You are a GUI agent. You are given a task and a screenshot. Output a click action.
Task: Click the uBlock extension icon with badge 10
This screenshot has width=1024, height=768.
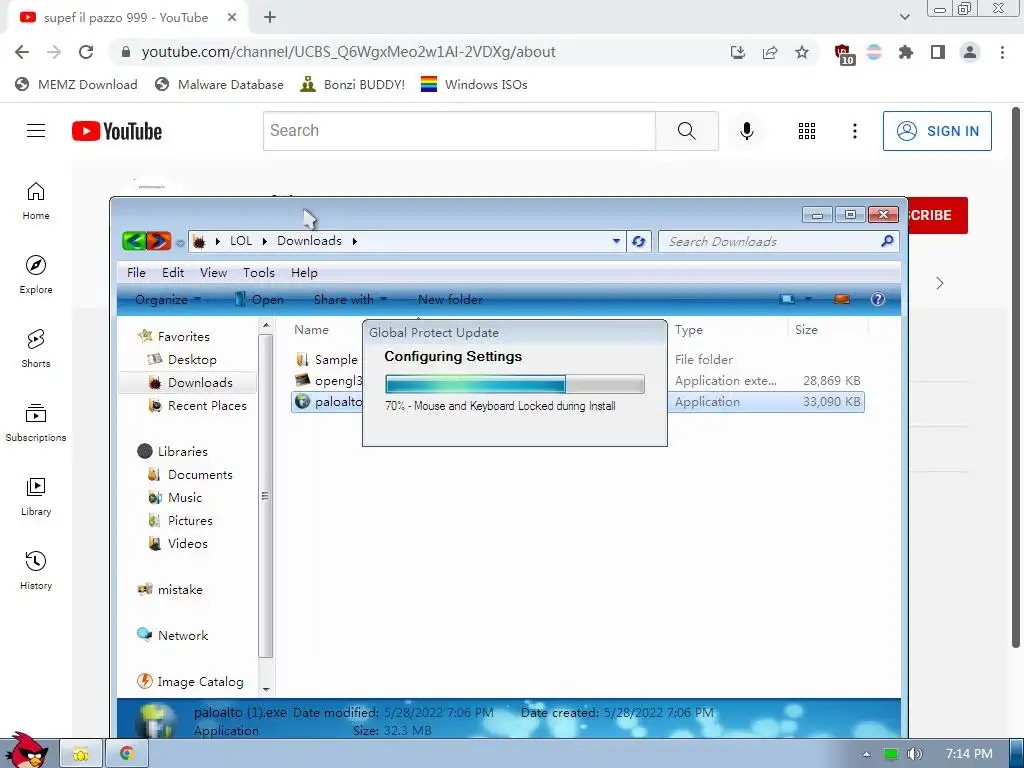click(843, 54)
